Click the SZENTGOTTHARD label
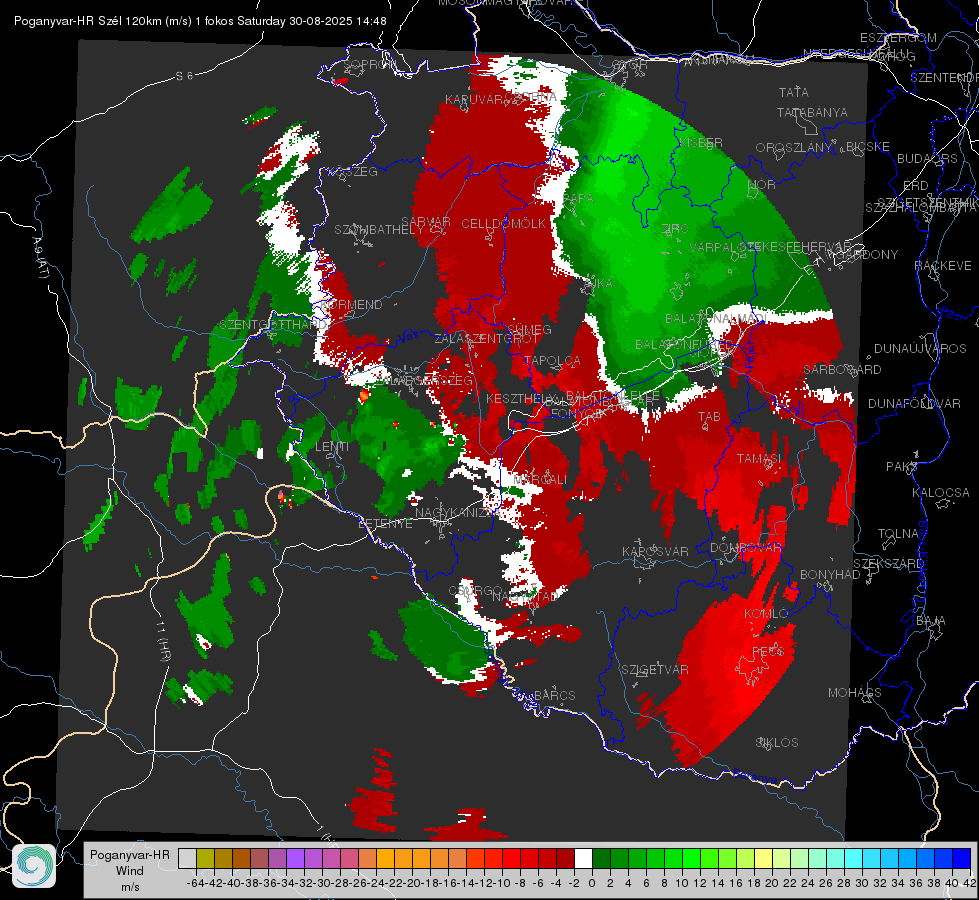This screenshot has width=979, height=900. click(273, 325)
